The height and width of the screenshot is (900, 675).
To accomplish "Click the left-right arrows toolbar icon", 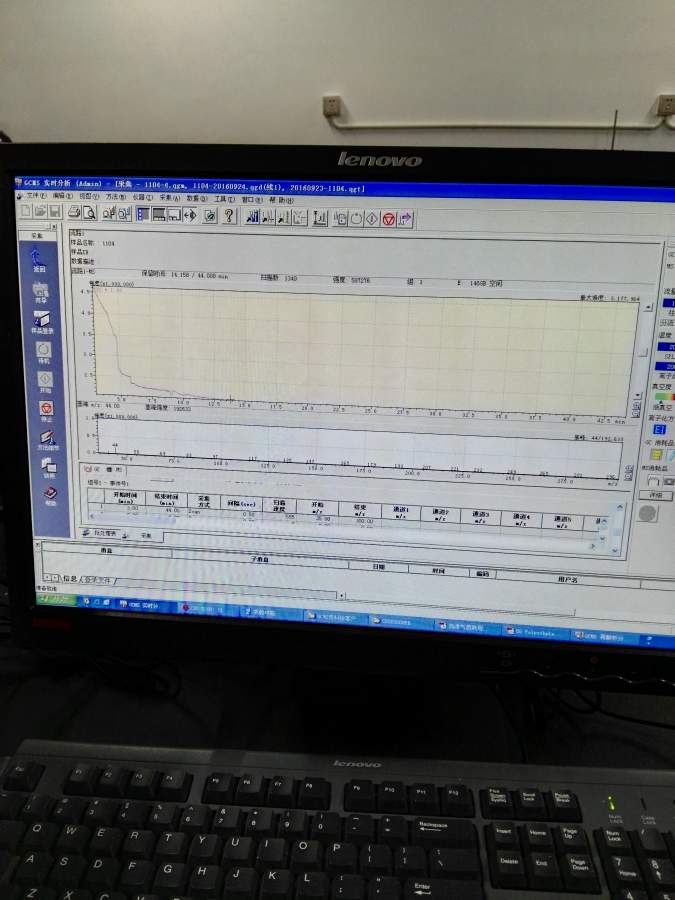I will click(190, 215).
